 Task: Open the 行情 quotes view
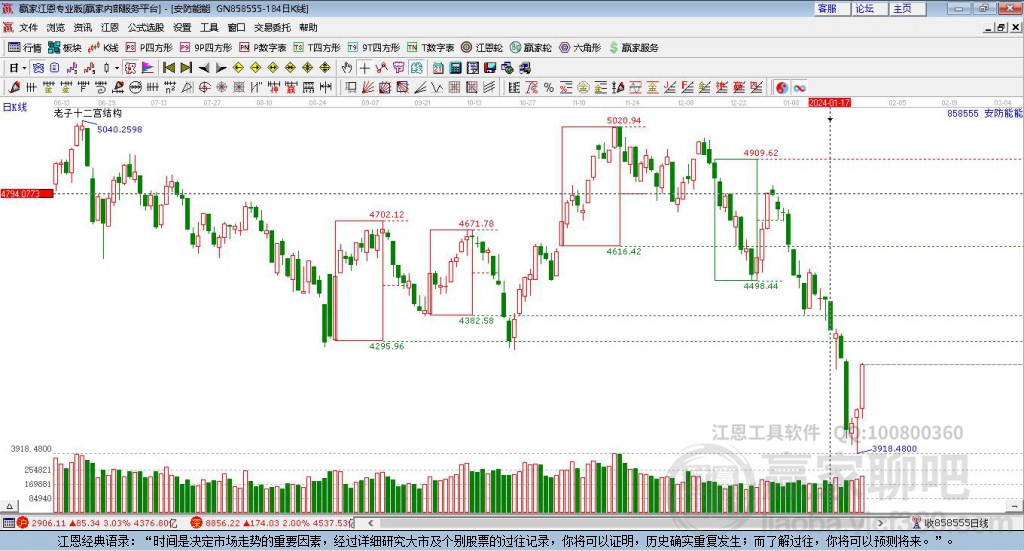click(25, 48)
